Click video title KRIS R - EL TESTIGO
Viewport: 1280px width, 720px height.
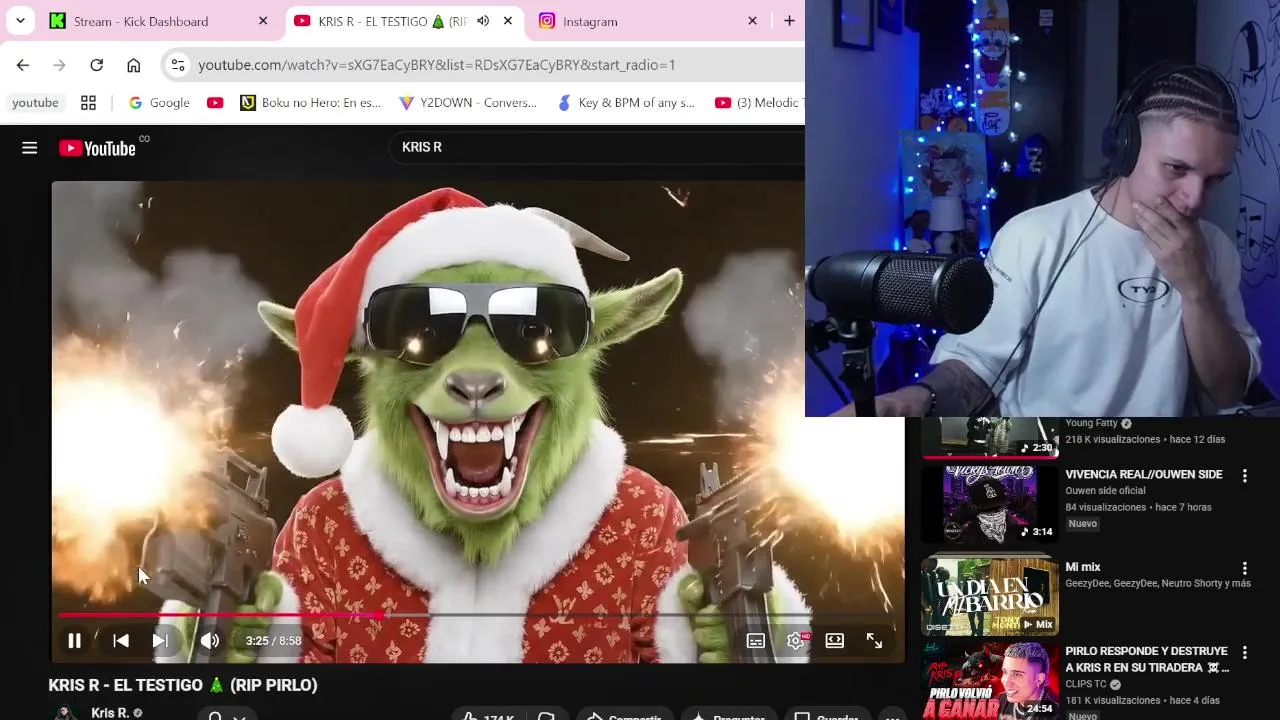183,686
